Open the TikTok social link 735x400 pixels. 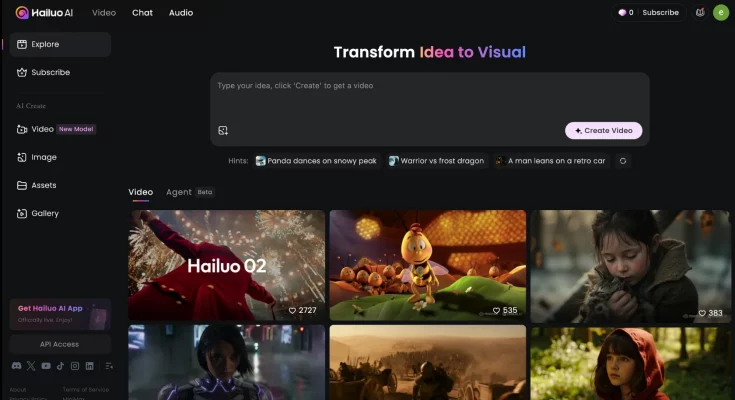click(60, 366)
